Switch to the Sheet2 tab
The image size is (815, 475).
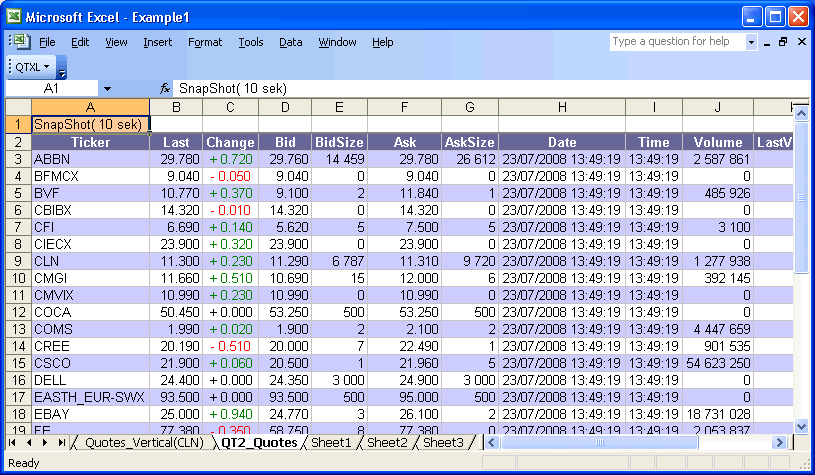click(387, 442)
